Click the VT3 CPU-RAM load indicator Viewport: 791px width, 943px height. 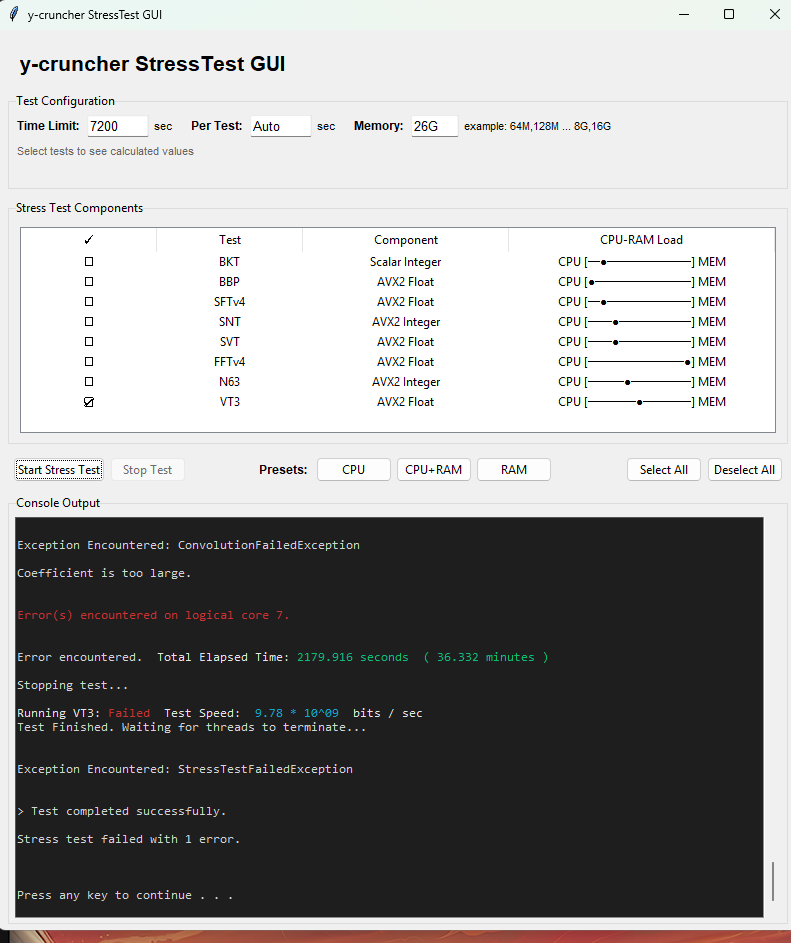coord(641,402)
